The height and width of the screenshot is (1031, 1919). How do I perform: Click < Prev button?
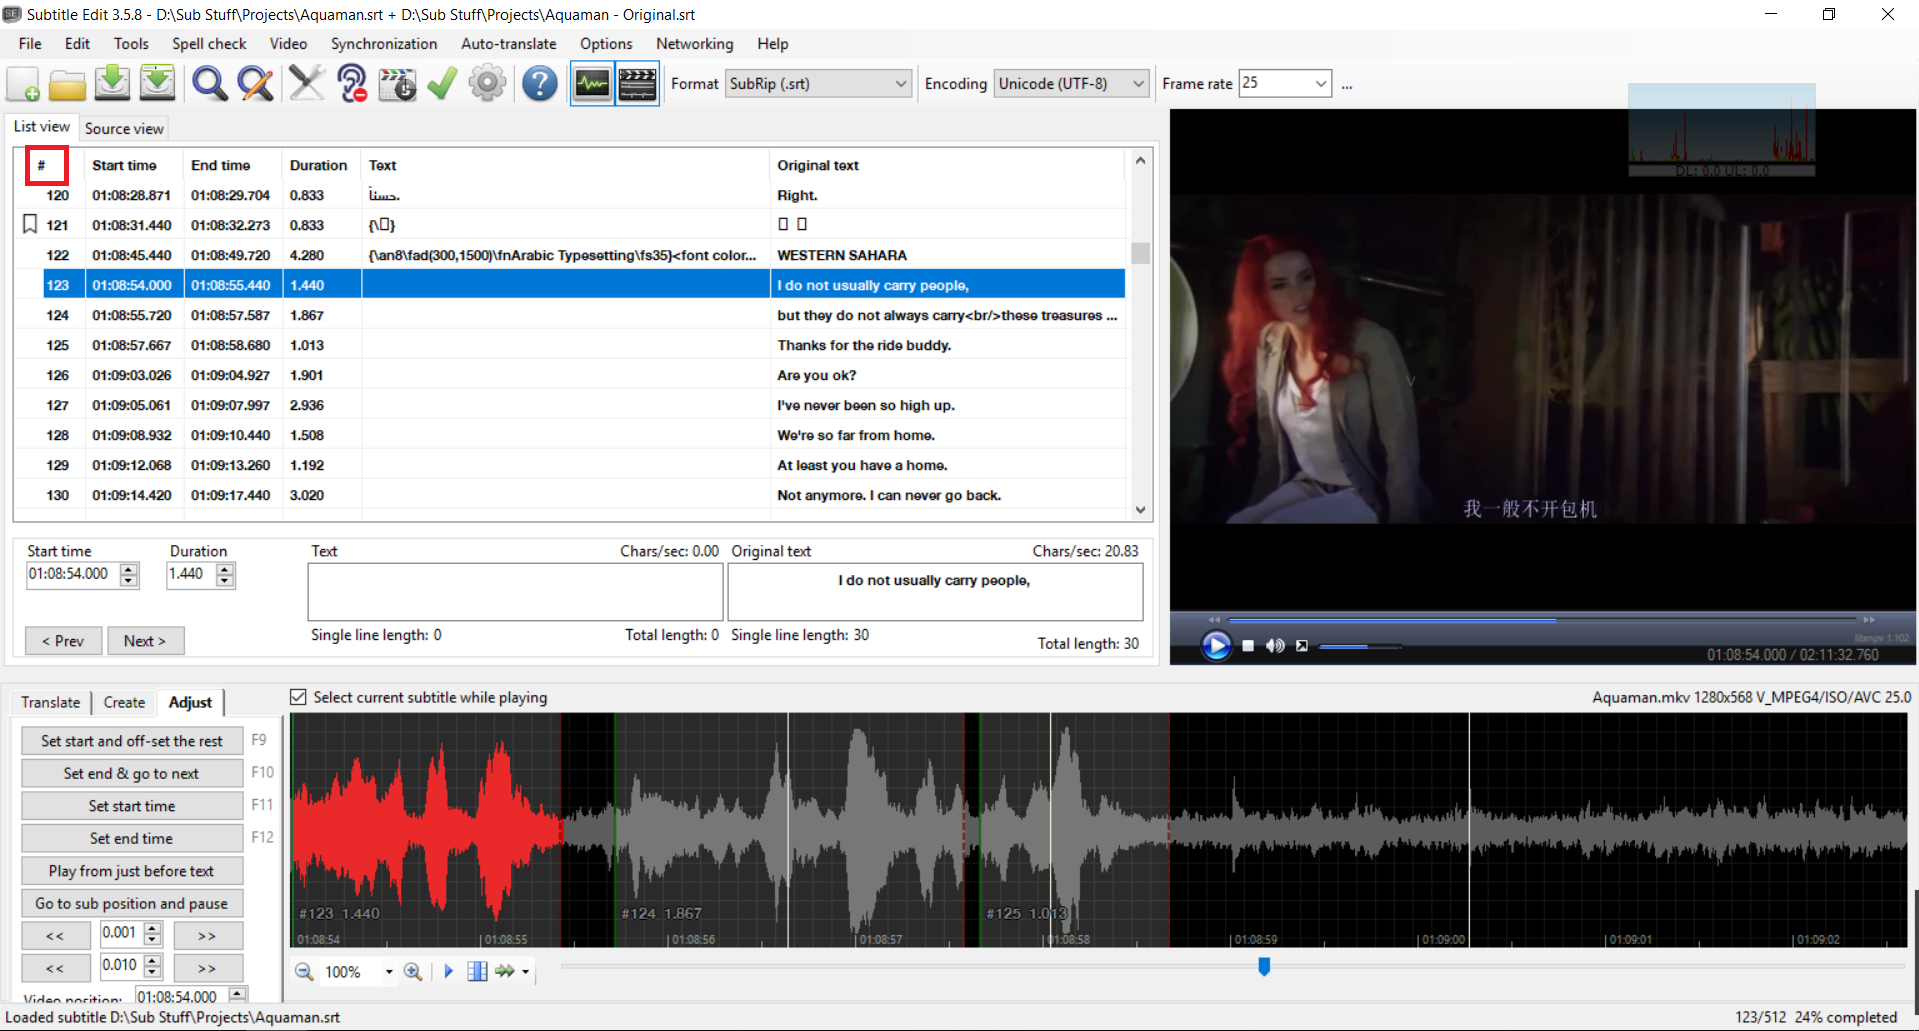63,641
